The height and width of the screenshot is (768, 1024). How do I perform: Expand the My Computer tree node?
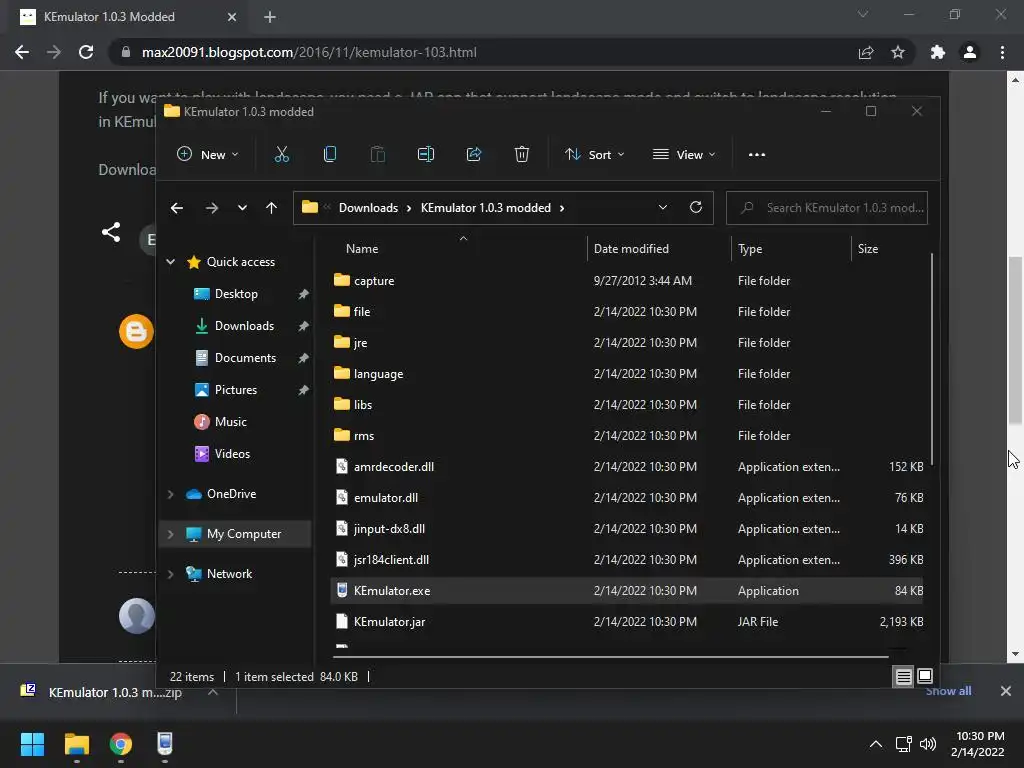[x=170, y=534]
